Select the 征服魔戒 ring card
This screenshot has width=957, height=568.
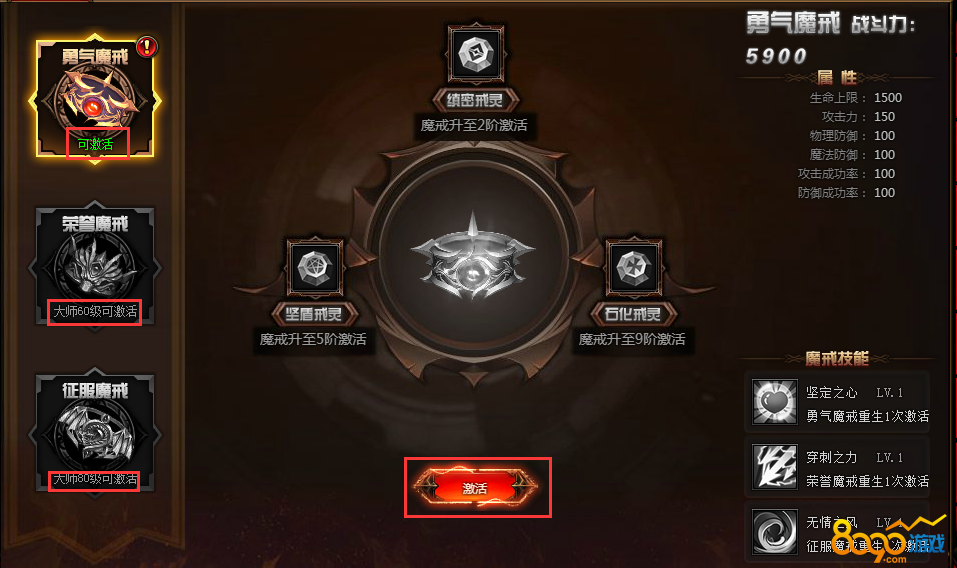point(95,433)
